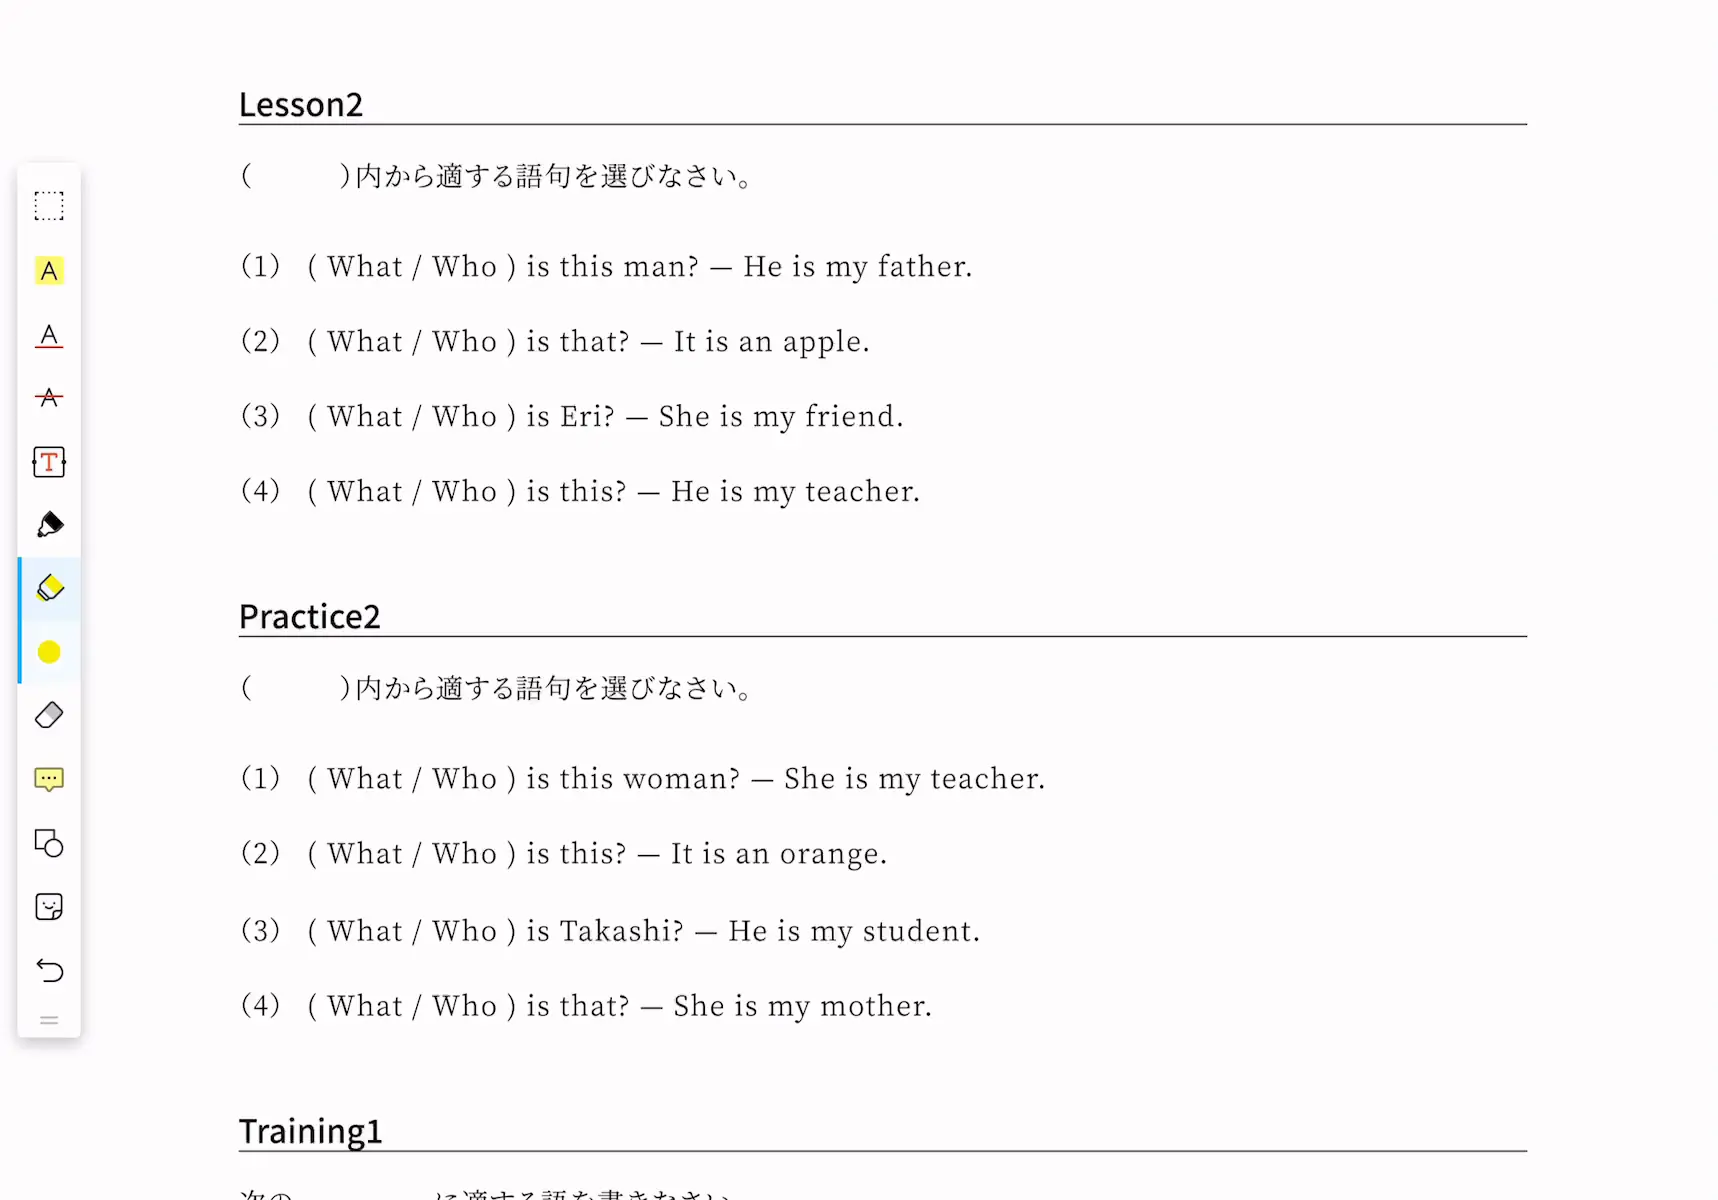Select the text underline tool
1718x1200 pixels.
coord(49,336)
